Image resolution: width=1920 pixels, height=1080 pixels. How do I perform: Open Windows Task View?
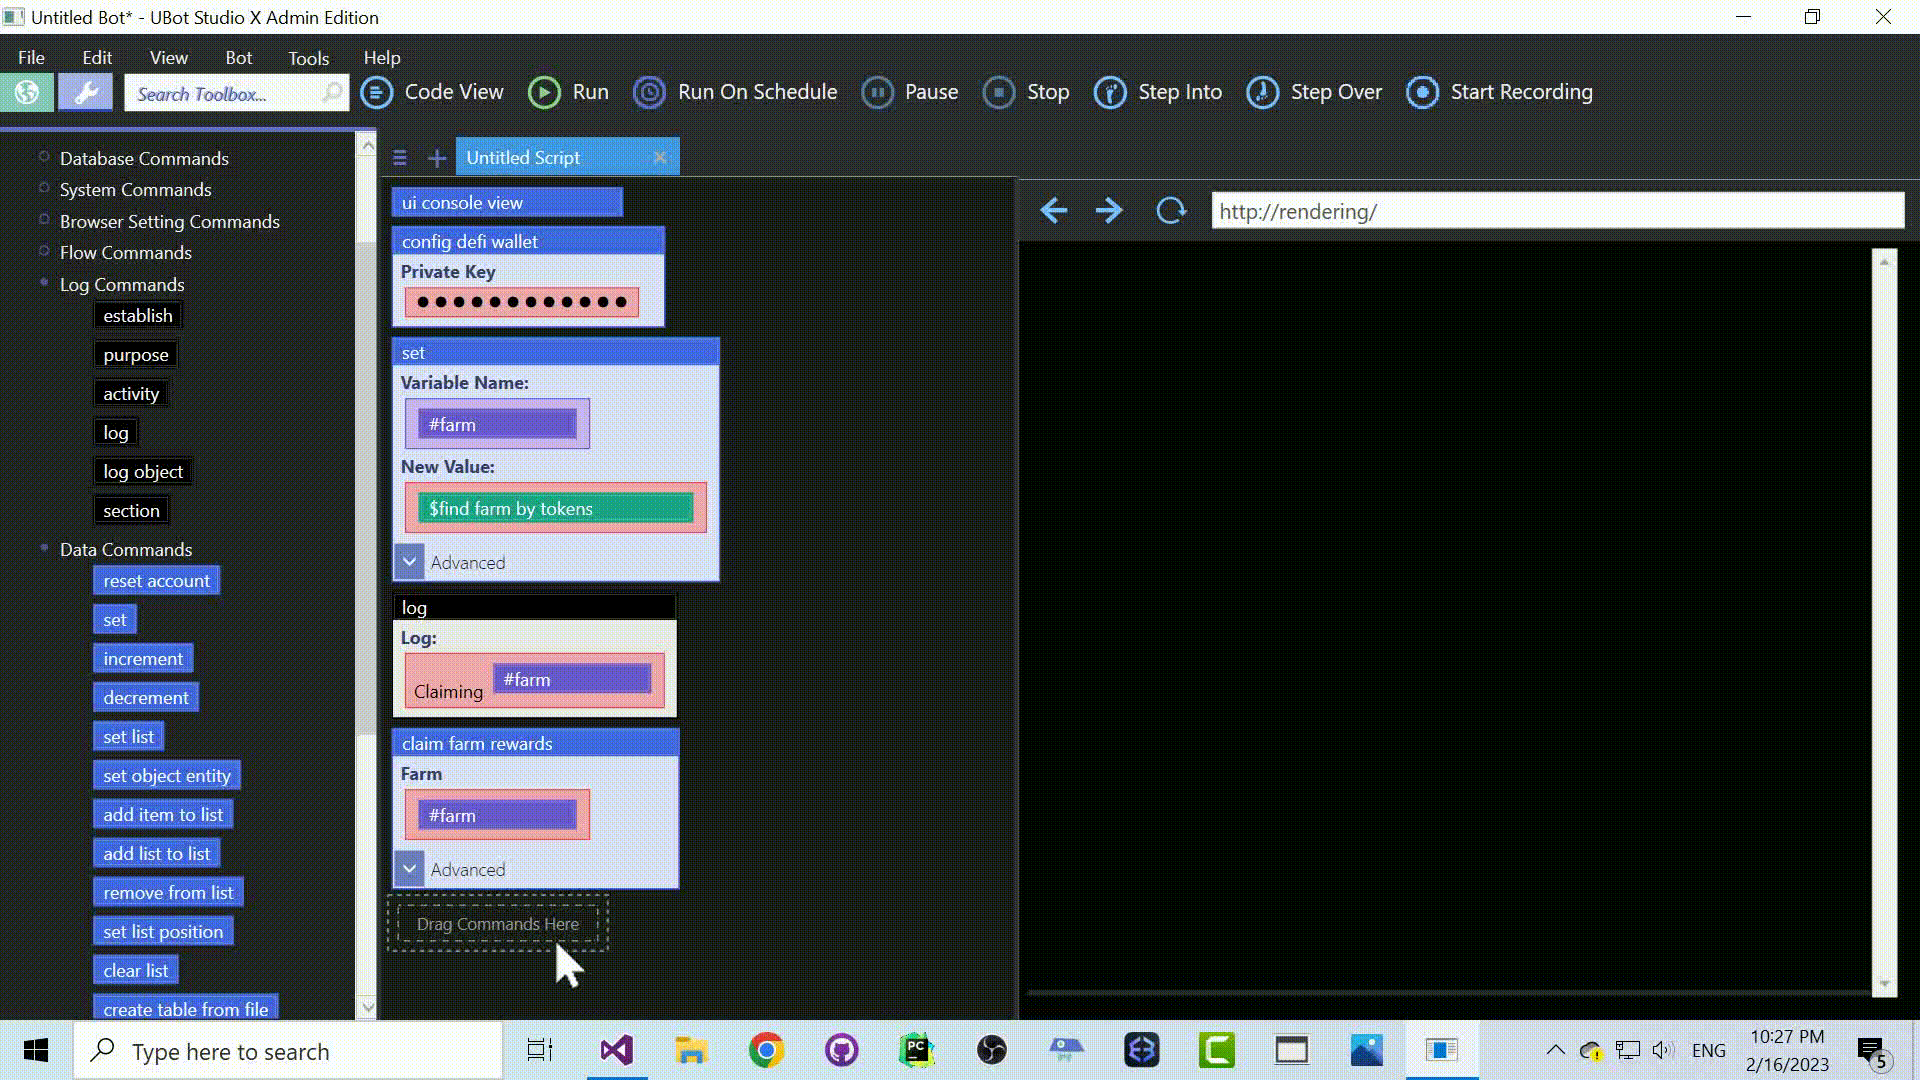click(540, 1050)
